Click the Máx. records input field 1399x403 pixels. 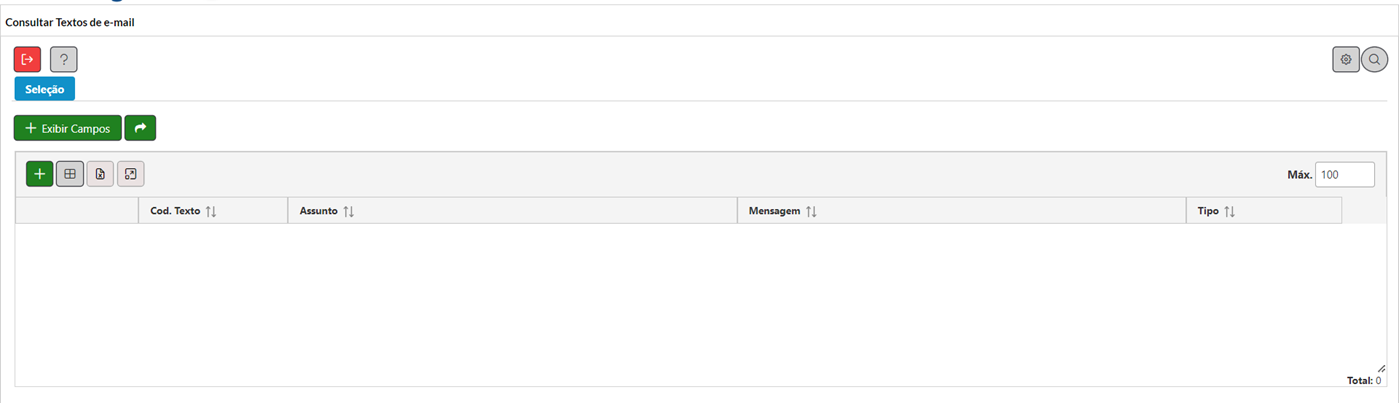tap(1345, 174)
